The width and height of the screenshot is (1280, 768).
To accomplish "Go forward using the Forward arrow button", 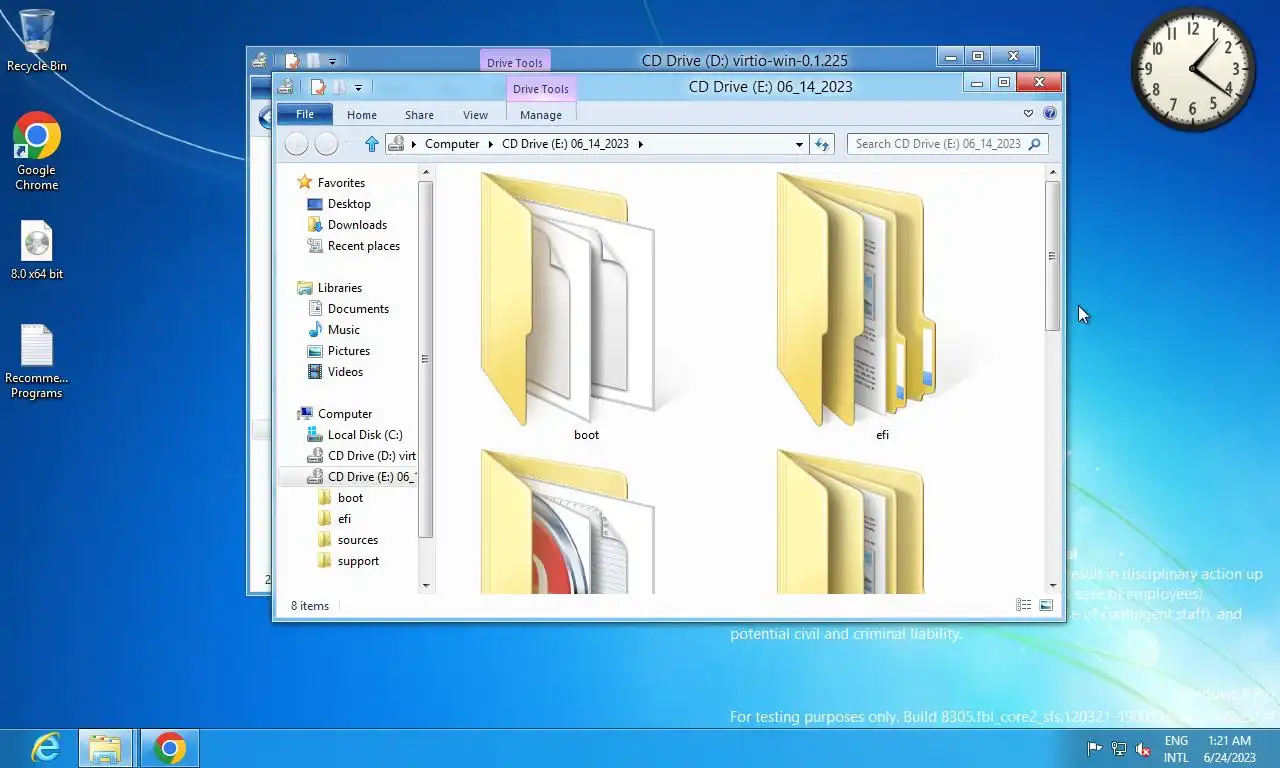I will pos(326,144).
